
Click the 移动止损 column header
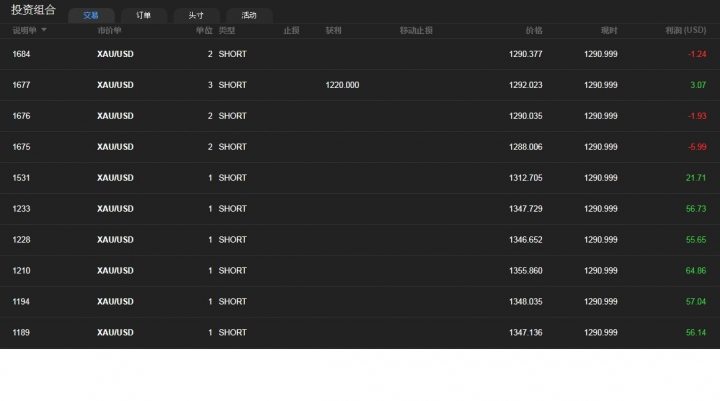point(416,30)
